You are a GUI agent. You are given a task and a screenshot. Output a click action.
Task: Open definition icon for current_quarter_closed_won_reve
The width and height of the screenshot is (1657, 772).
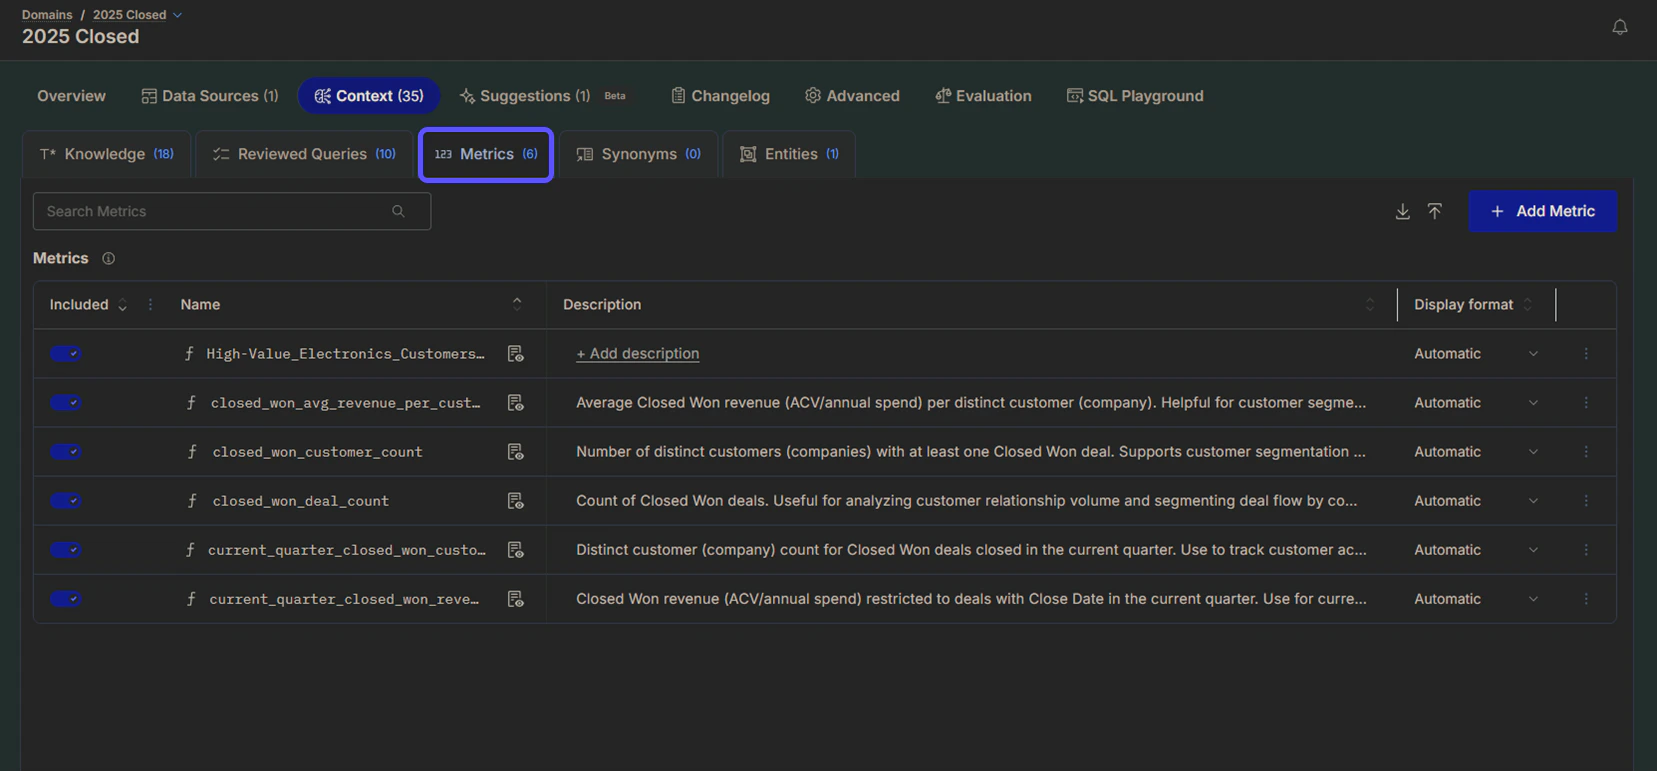point(515,598)
